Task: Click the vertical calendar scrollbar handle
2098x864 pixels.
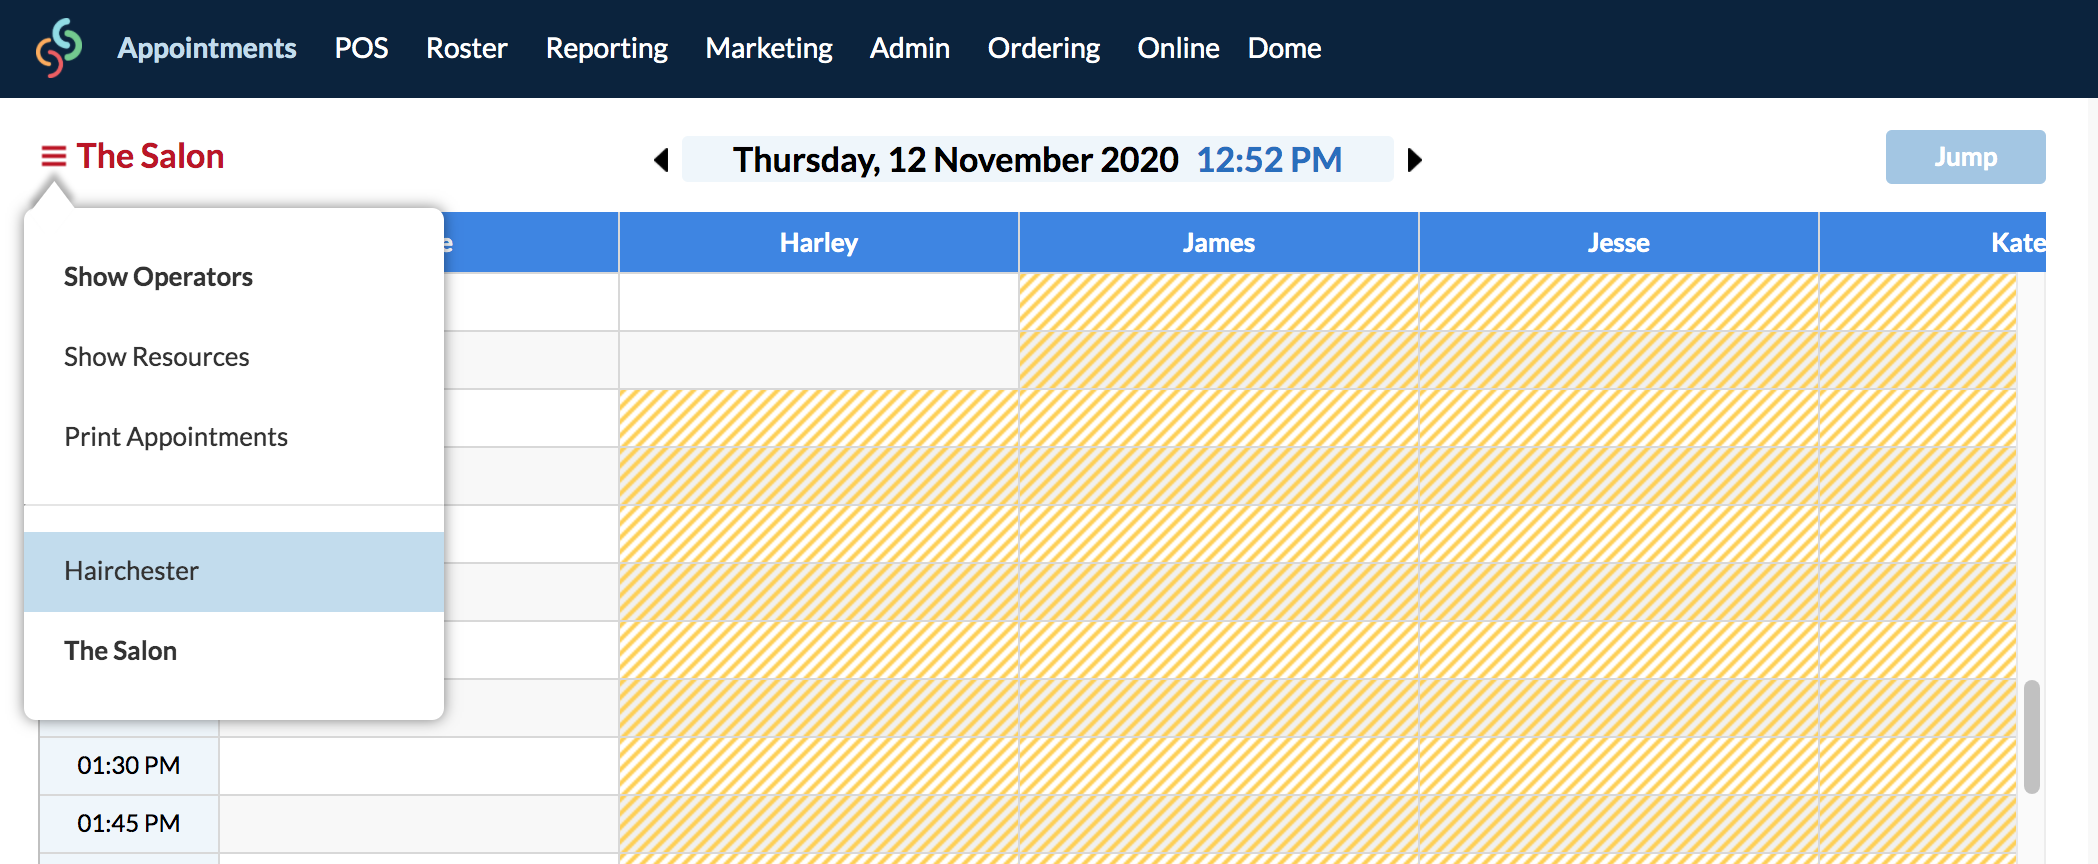Action: tap(2031, 737)
